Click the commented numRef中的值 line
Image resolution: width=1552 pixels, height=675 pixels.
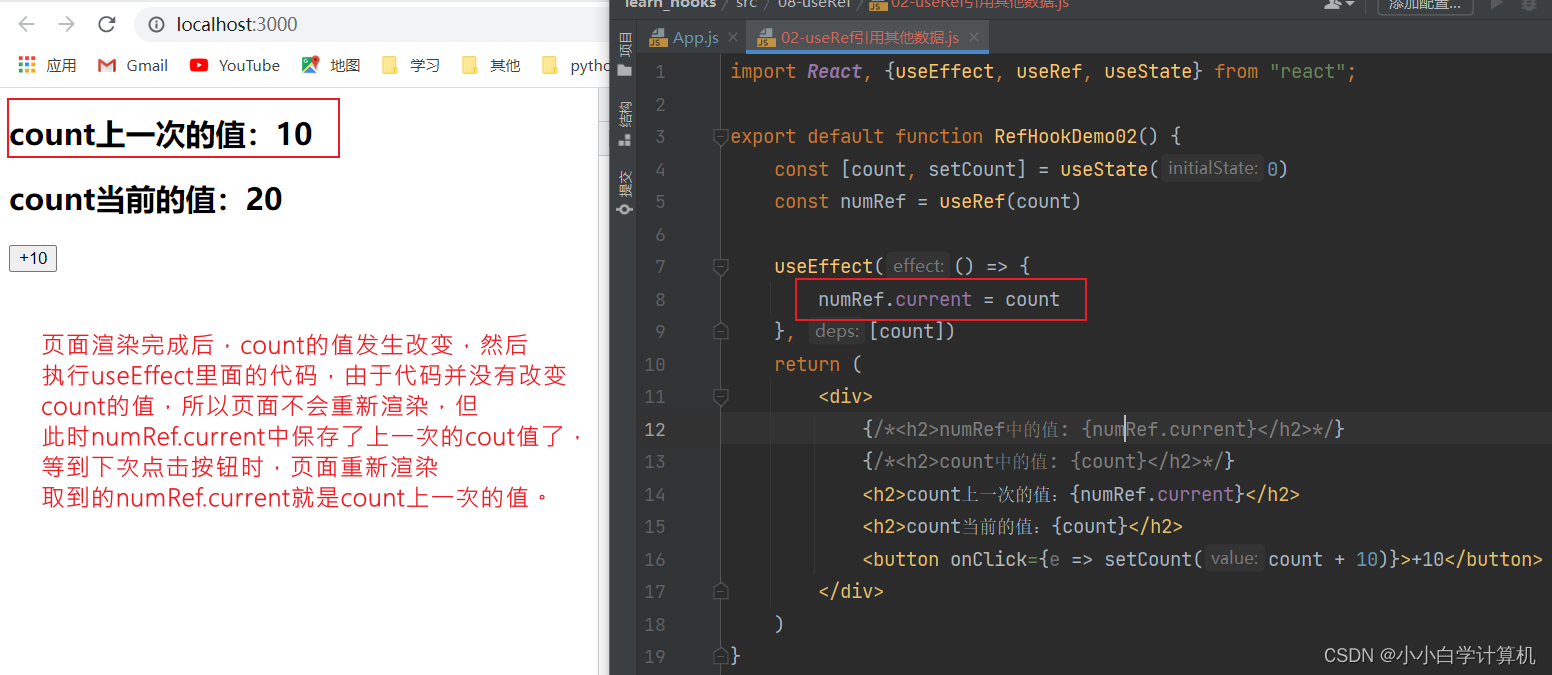point(1103,429)
